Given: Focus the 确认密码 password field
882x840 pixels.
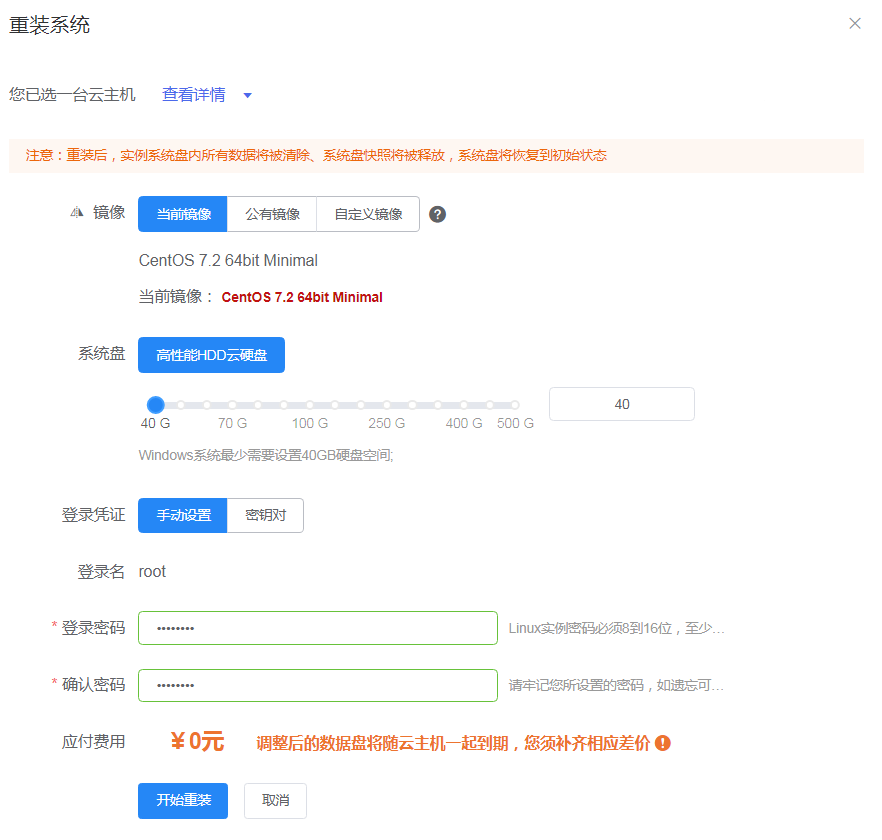Looking at the screenshot, I should click(317, 685).
